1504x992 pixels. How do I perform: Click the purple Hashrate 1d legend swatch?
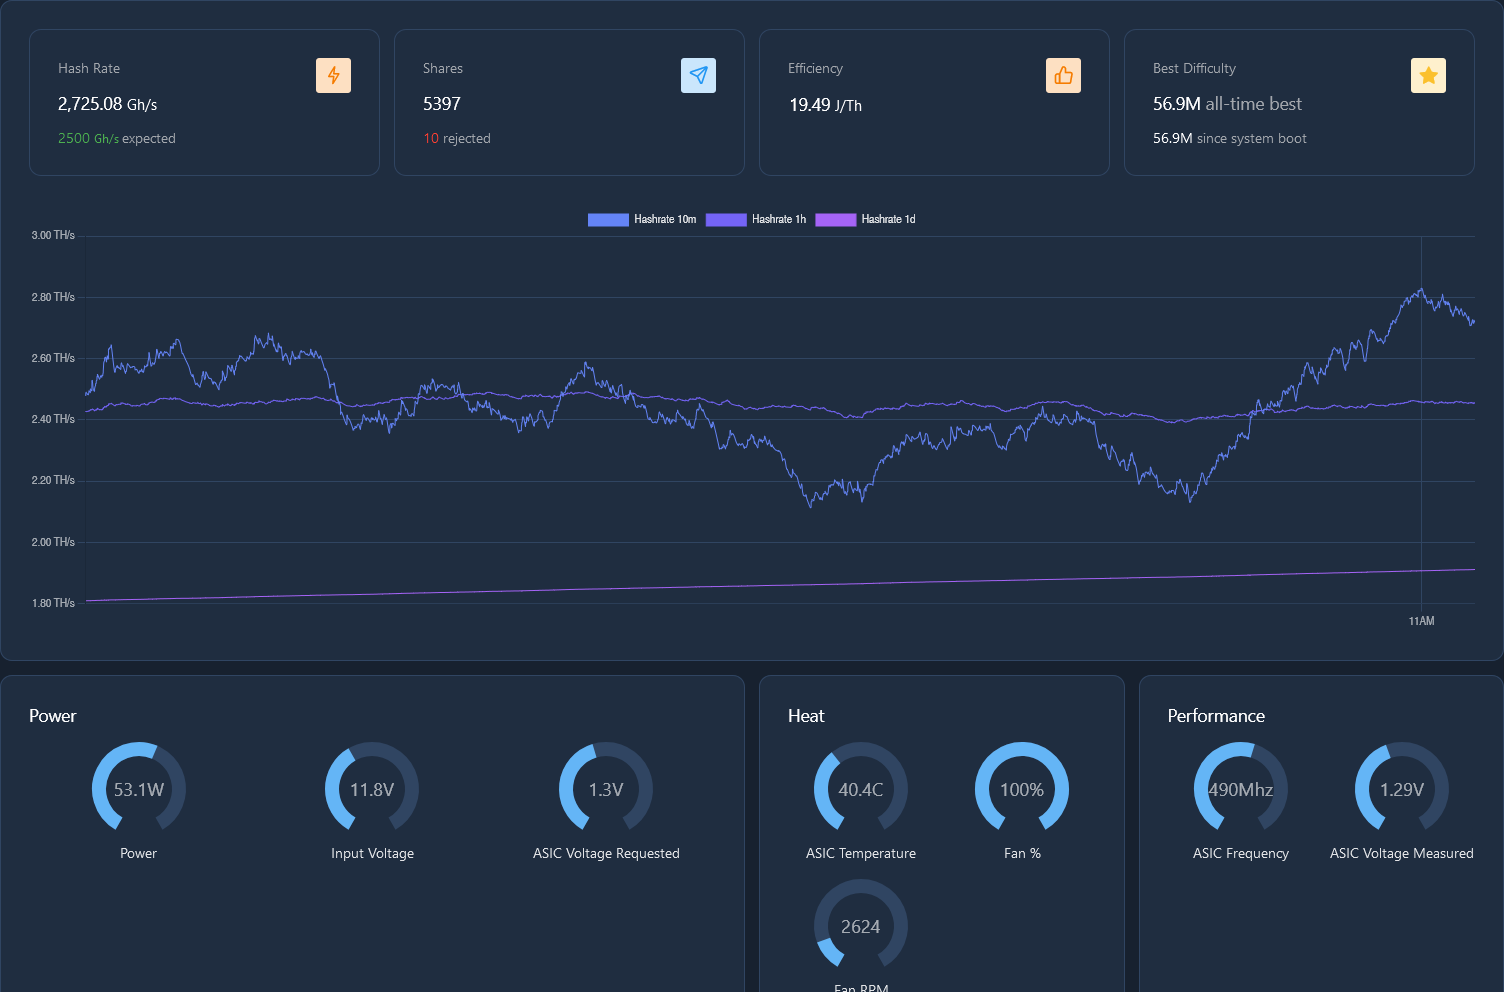[x=835, y=219]
